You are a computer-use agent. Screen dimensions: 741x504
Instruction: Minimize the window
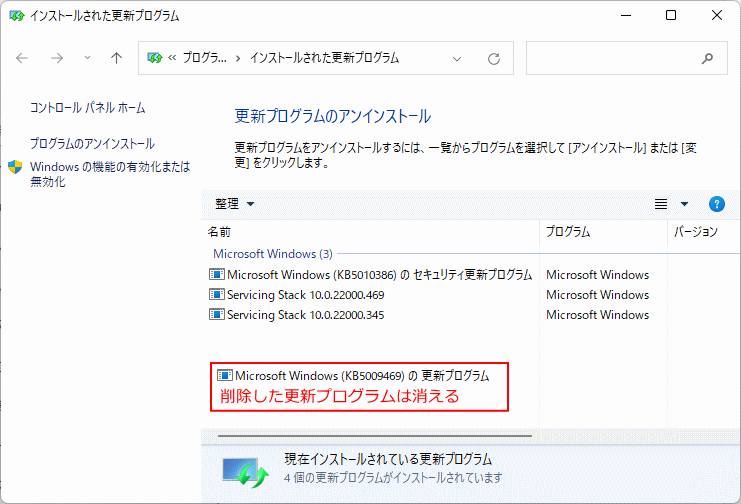[x=626, y=16]
